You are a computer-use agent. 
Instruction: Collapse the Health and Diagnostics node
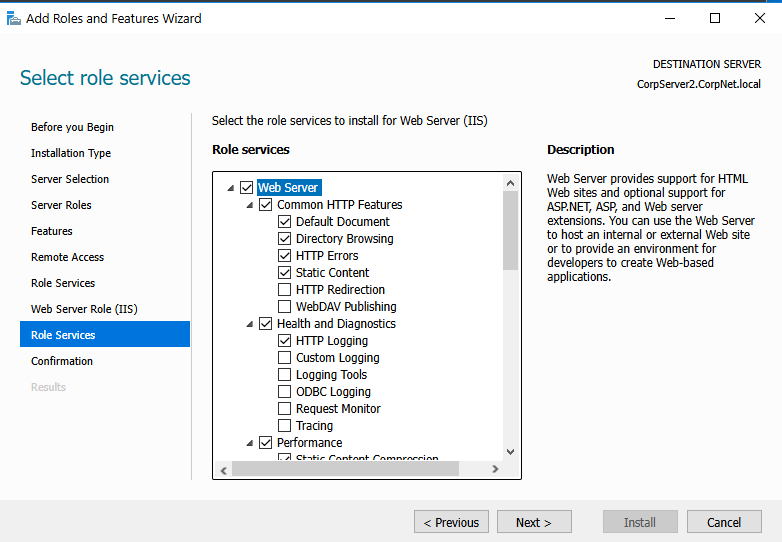251,324
